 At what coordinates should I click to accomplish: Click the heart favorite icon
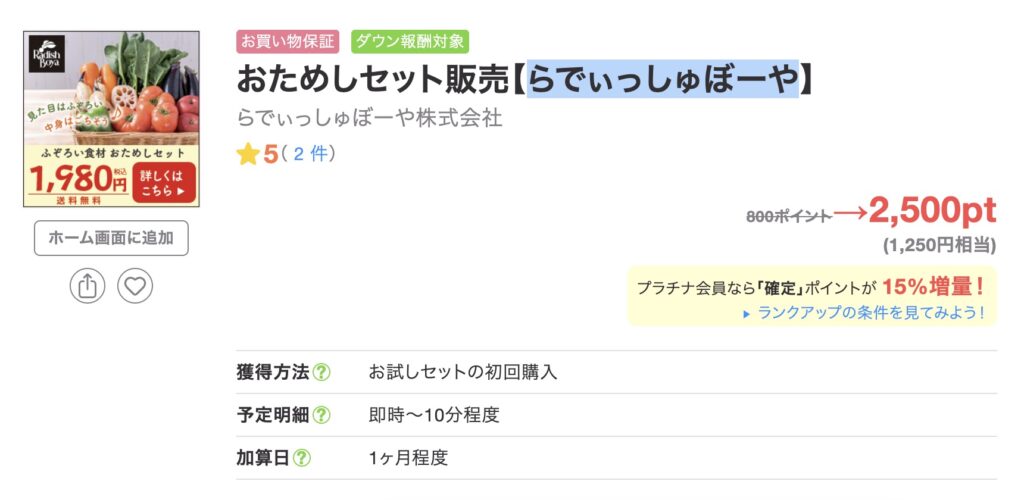click(135, 286)
